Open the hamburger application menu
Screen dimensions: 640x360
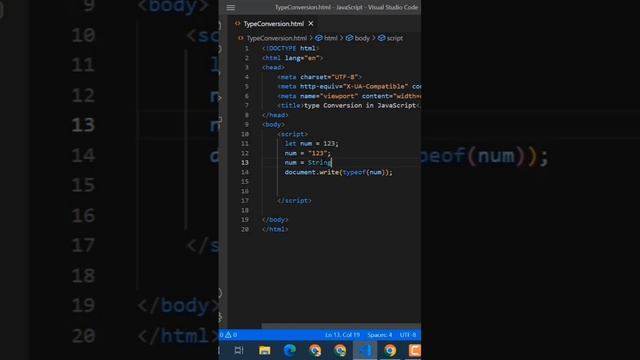(x=231, y=7)
